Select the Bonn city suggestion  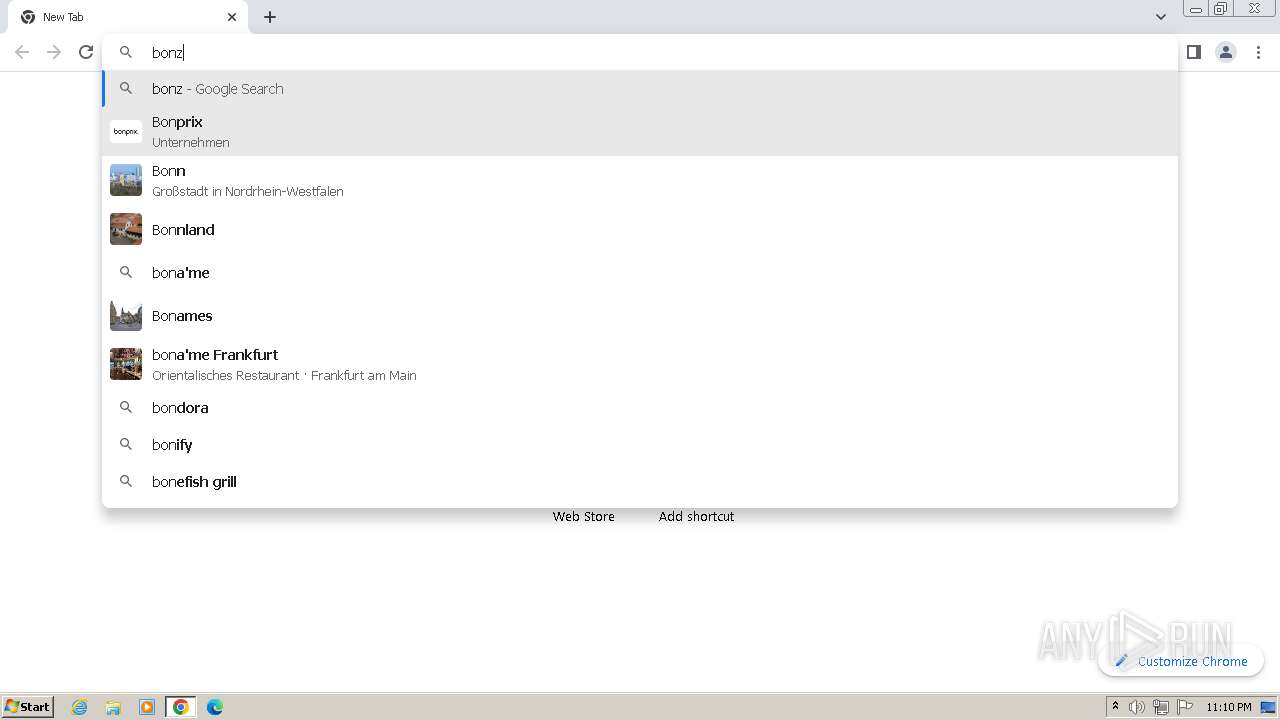pyautogui.click(x=640, y=180)
